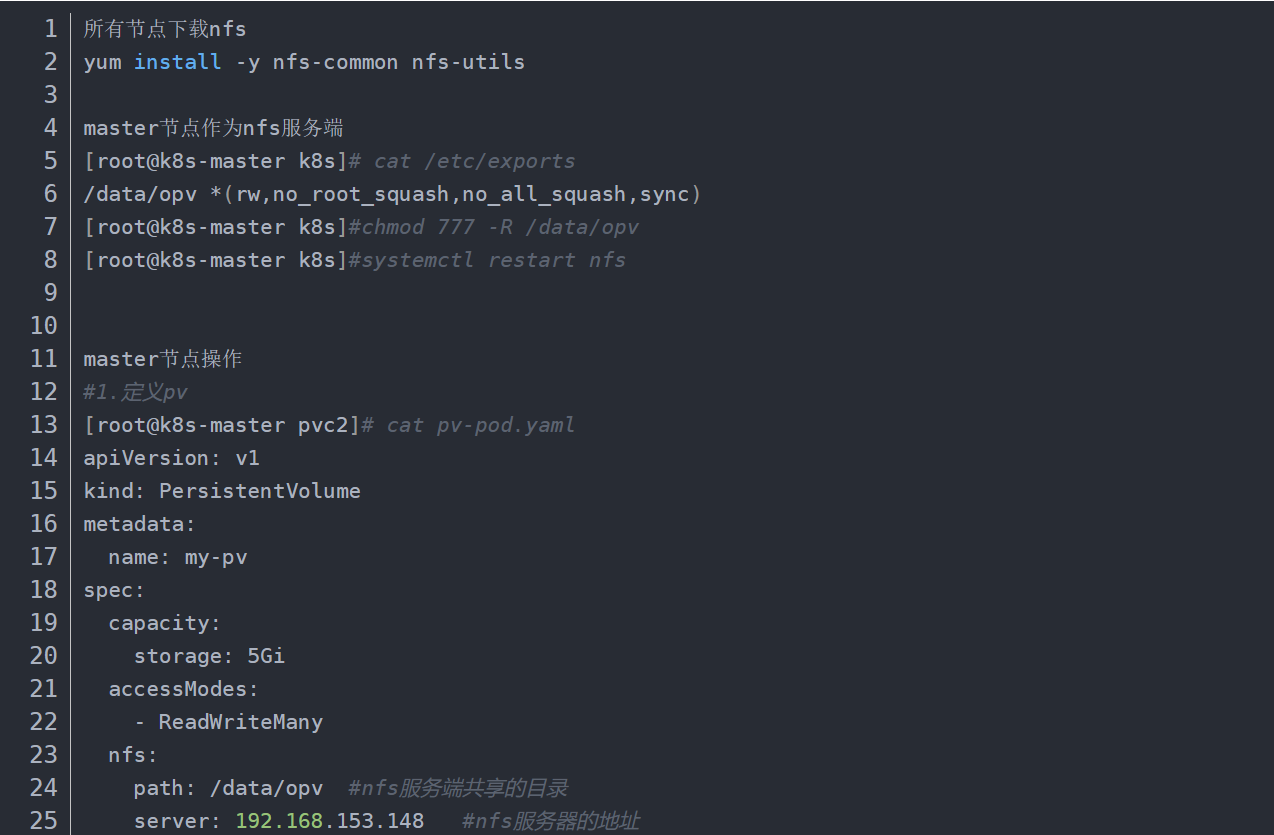Image resolution: width=1274 pixels, height=835 pixels.
Task: Click the "/data/opv" path on line 24
Action: (266, 788)
